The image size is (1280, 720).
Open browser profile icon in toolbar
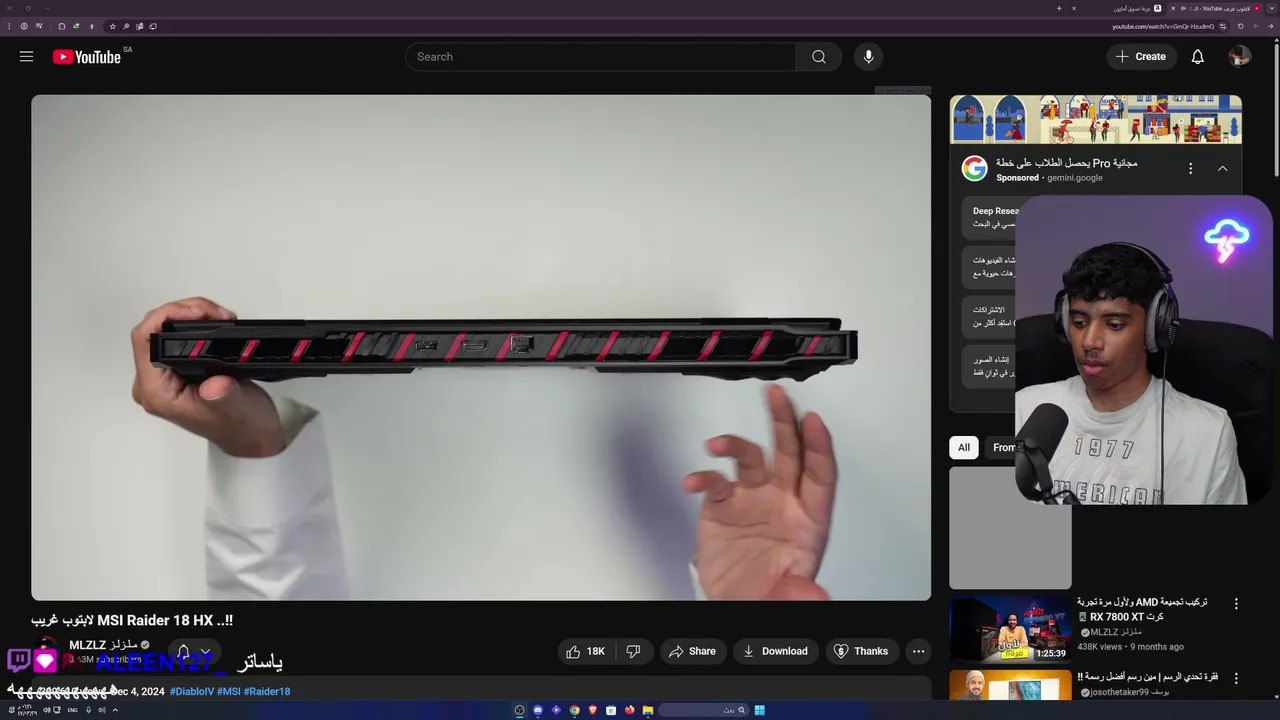pos(24,26)
